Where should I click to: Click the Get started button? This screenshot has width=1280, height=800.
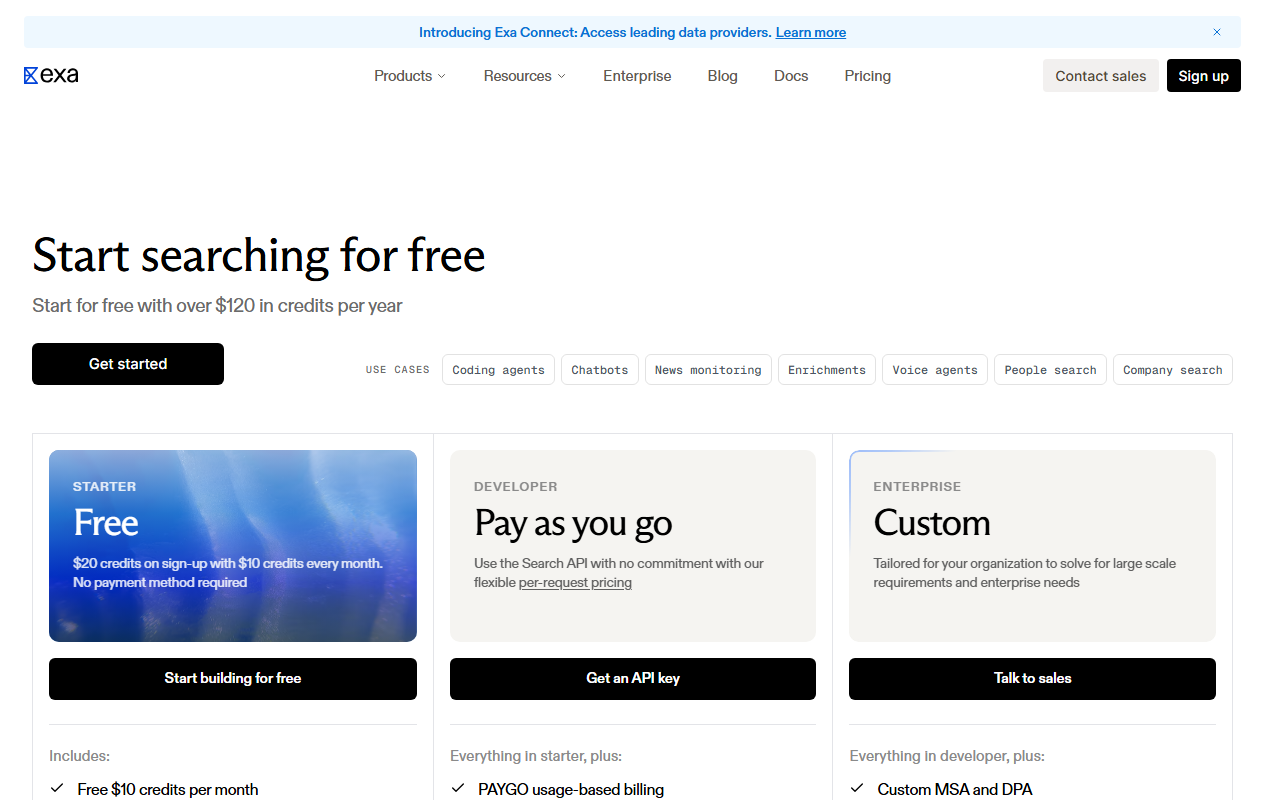click(128, 364)
